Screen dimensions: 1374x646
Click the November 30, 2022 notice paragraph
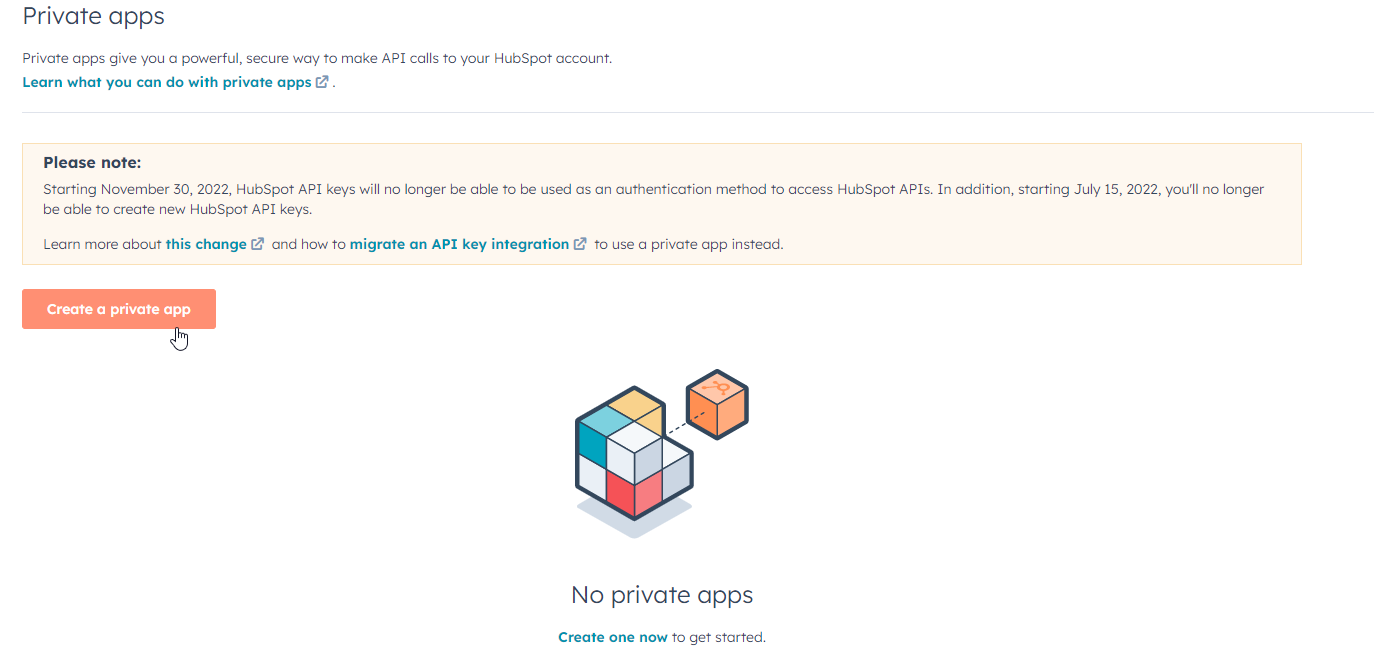click(x=654, y=199)
